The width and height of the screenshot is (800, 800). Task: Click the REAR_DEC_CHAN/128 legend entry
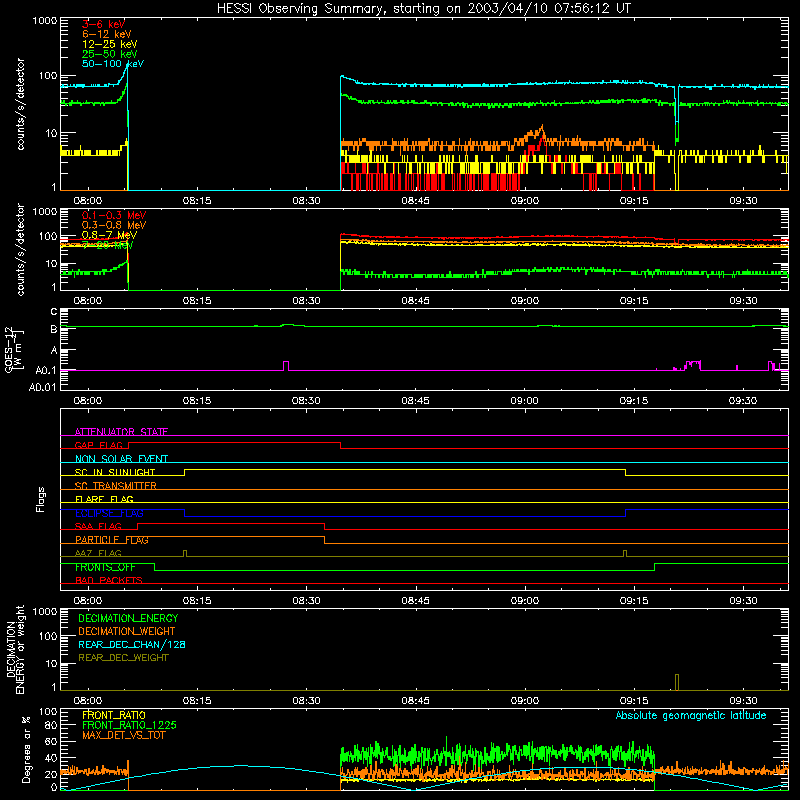(132, 645)
